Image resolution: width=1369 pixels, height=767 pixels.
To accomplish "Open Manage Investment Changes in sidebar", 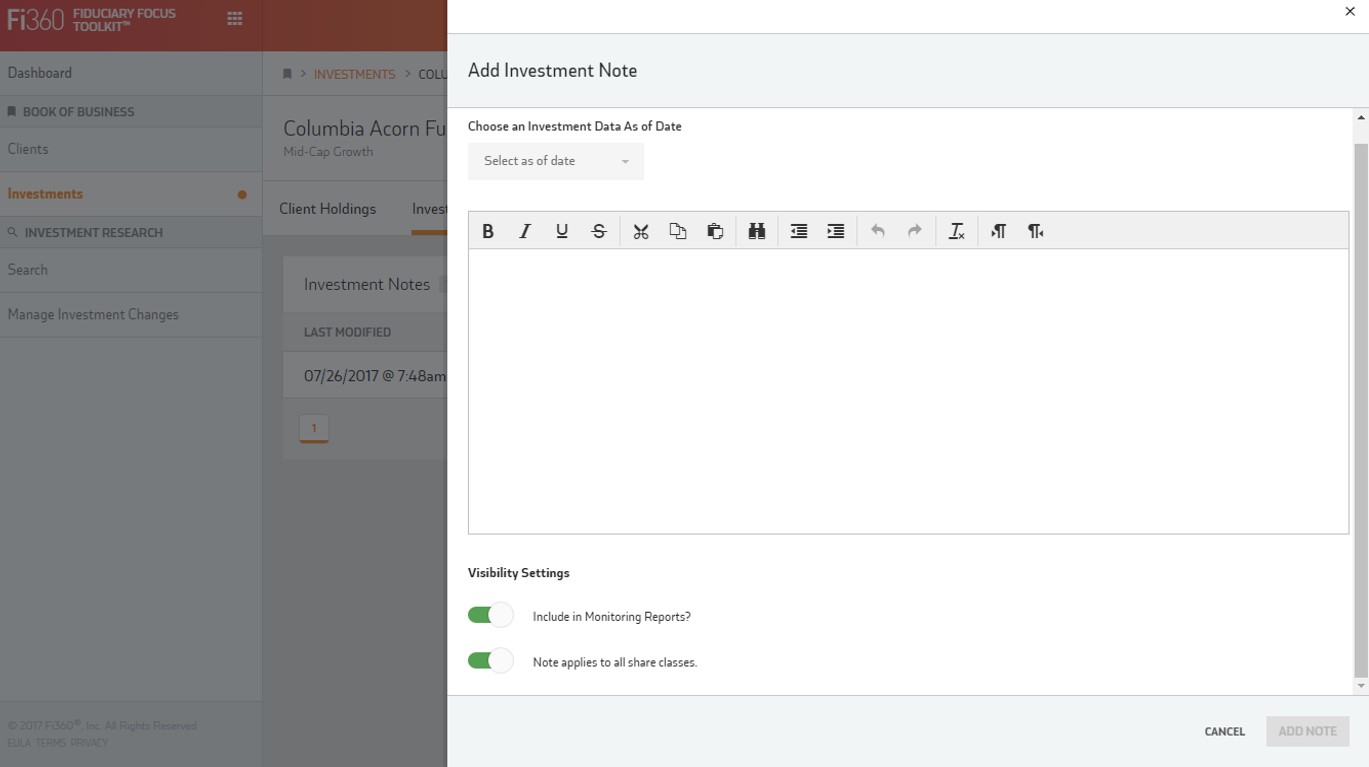I will point(93,314).
